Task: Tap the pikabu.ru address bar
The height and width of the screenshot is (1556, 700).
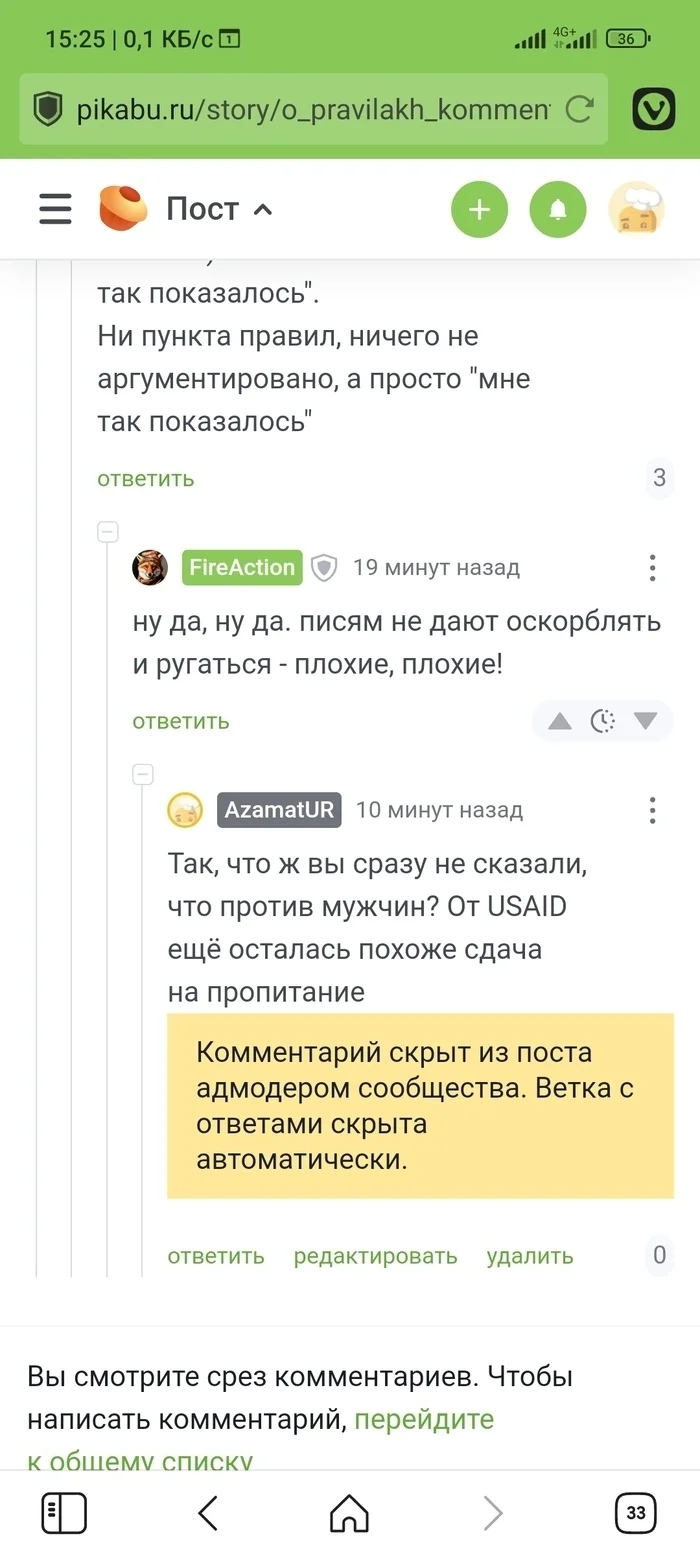Action: pyautogui.click(x=313, y=109)
